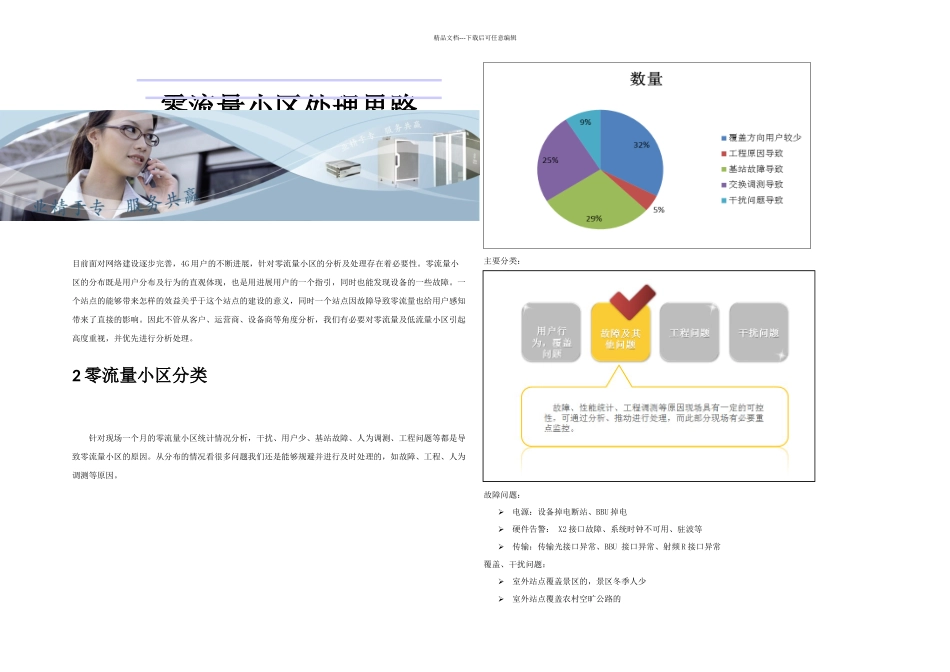Select the blue legend swatch for 覆盖方向用户较少
This screenshot has height=672, width=950.
pos(723,138)
